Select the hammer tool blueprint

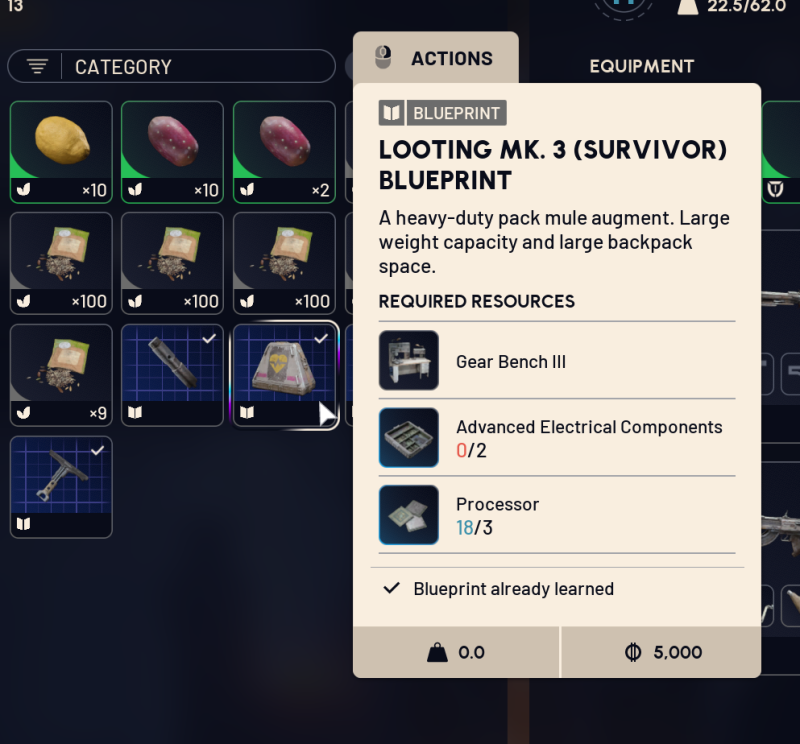(61, 487)
